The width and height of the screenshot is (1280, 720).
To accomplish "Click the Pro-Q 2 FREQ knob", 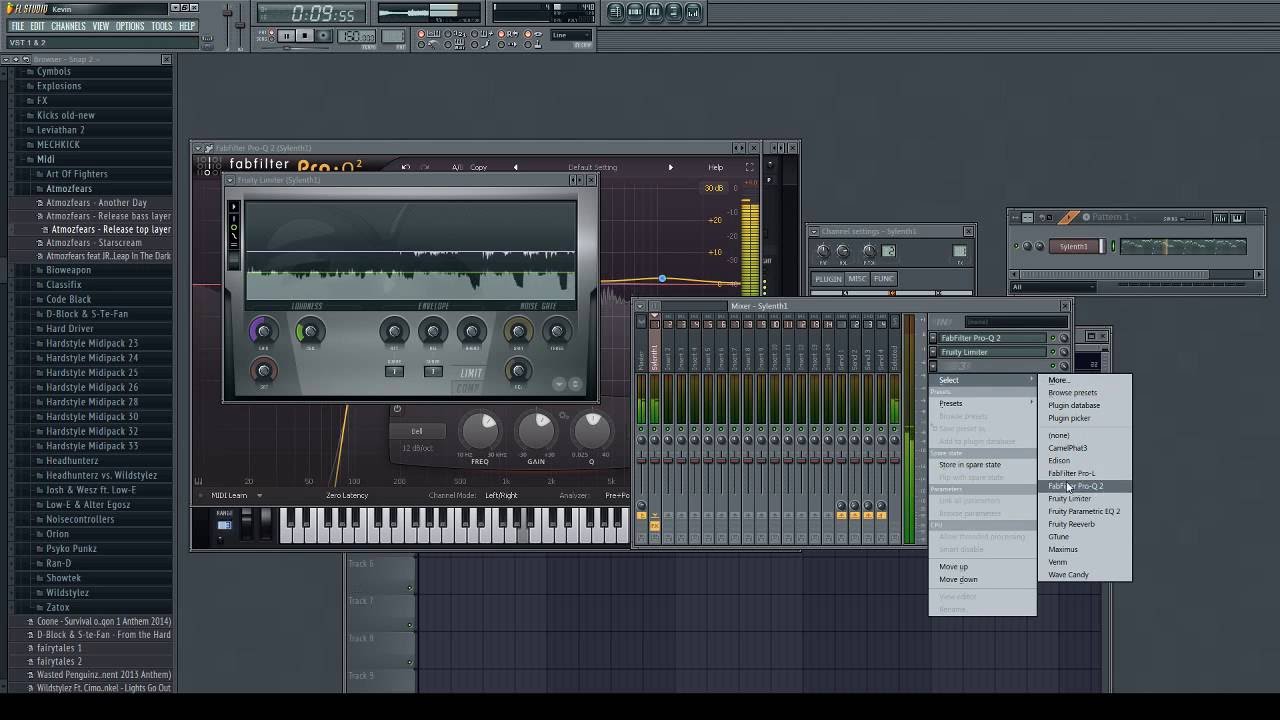I will 480,431.
